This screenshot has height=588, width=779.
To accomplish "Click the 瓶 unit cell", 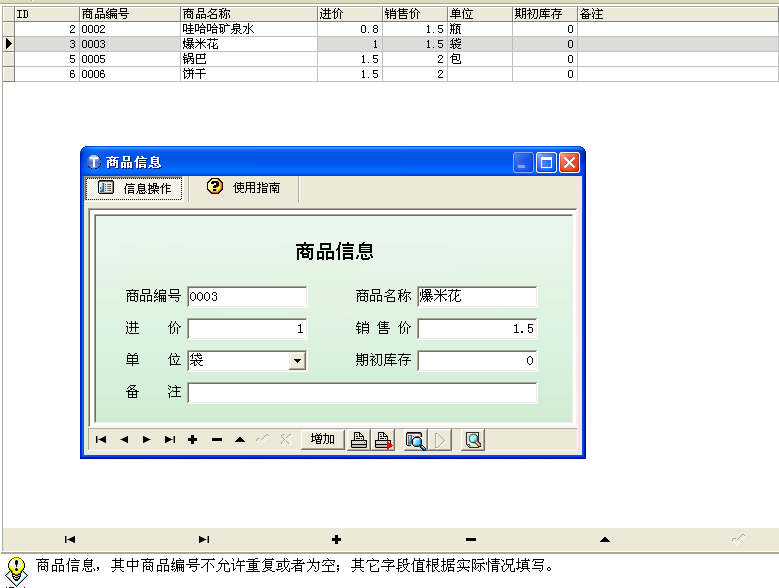I will click(x=480, y=29).
